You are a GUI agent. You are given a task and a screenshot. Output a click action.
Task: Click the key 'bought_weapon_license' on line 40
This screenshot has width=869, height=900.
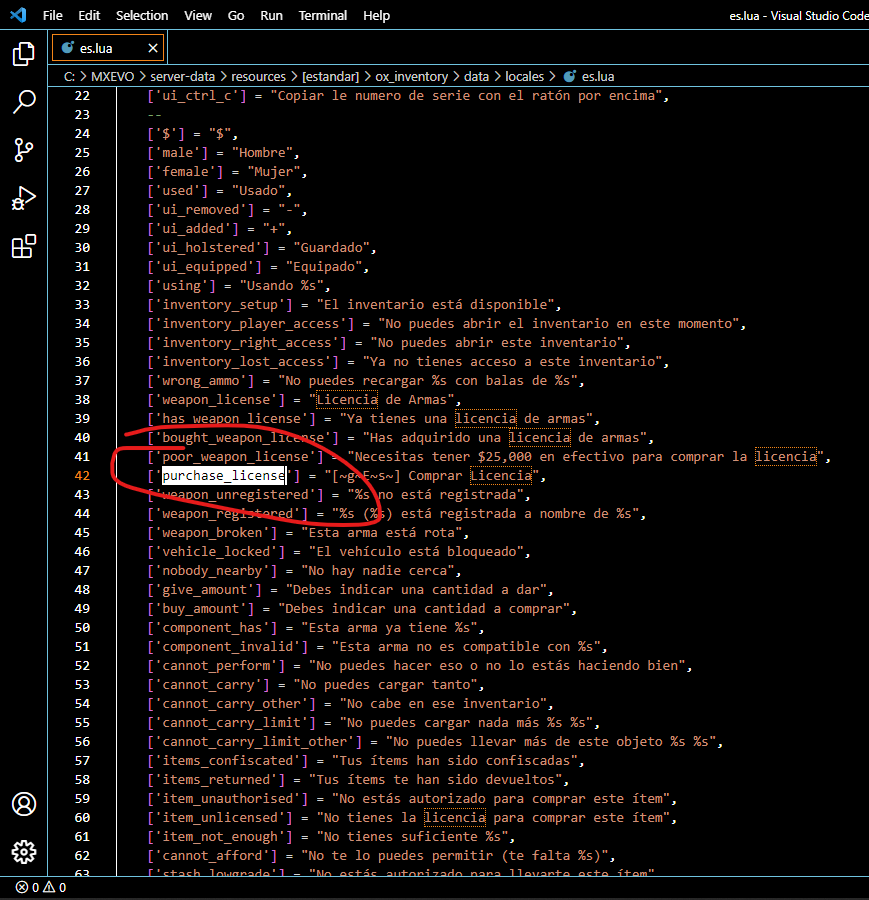click(243, 438)
